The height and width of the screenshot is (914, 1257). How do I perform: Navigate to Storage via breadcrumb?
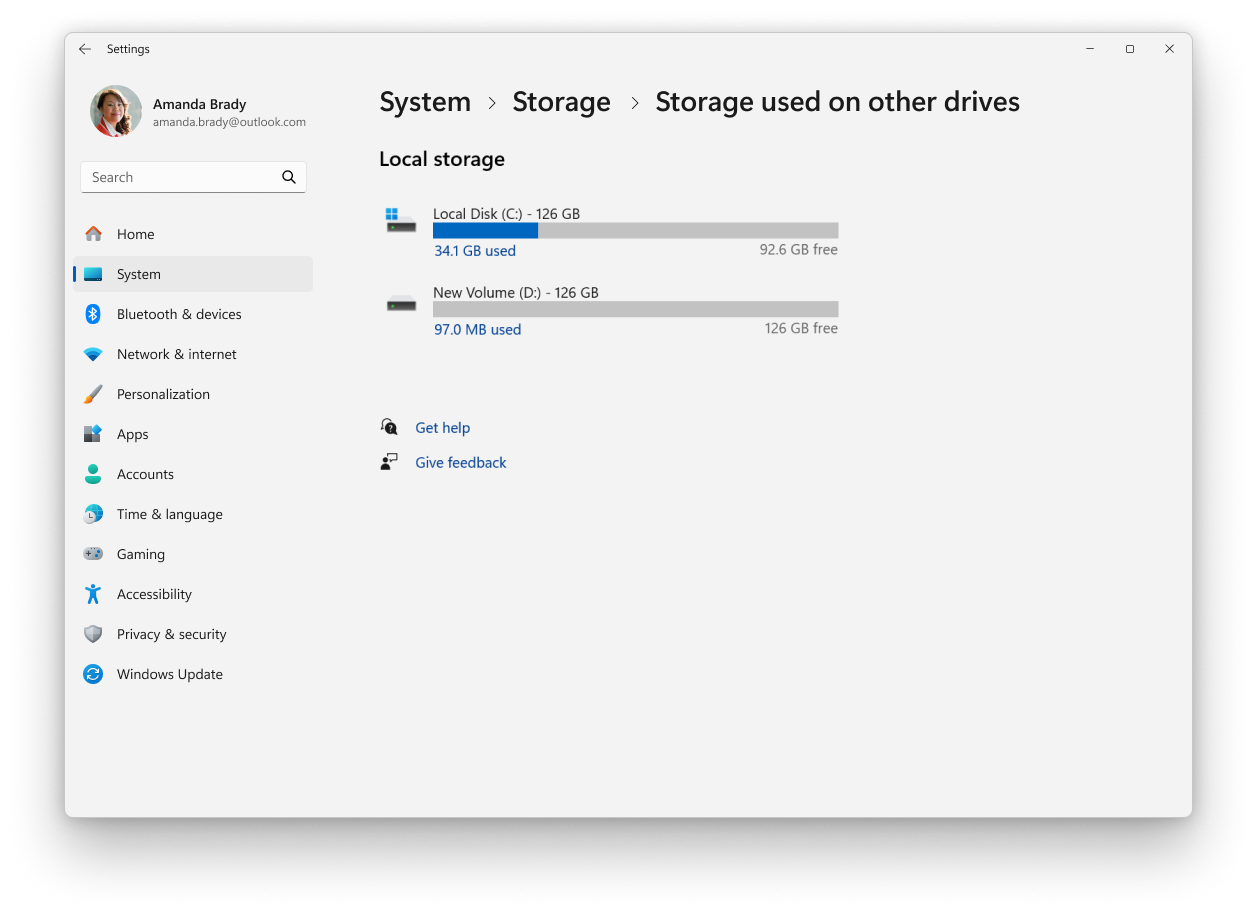[x=561, y=101]
